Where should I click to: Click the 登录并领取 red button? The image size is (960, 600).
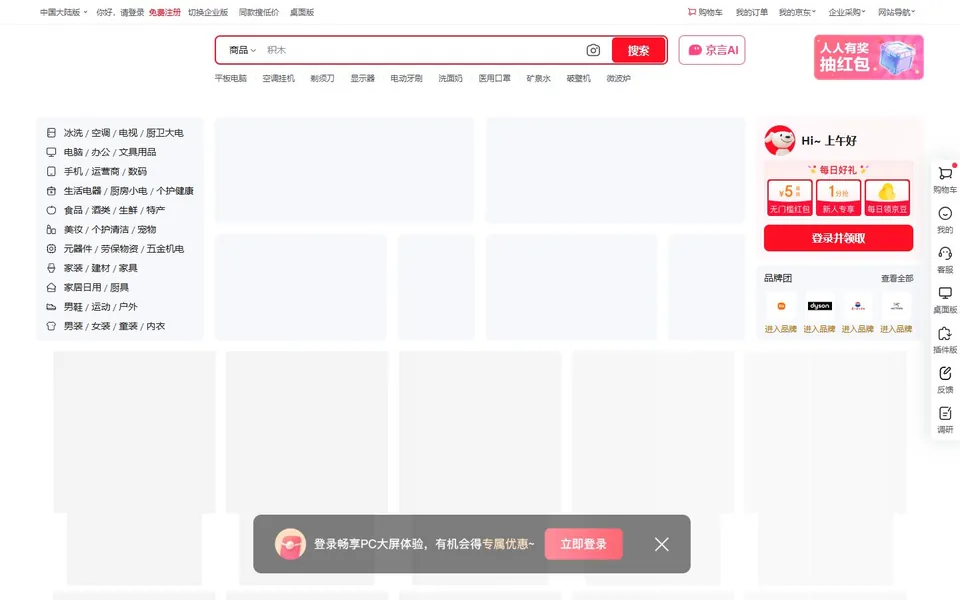click(838, 238)
